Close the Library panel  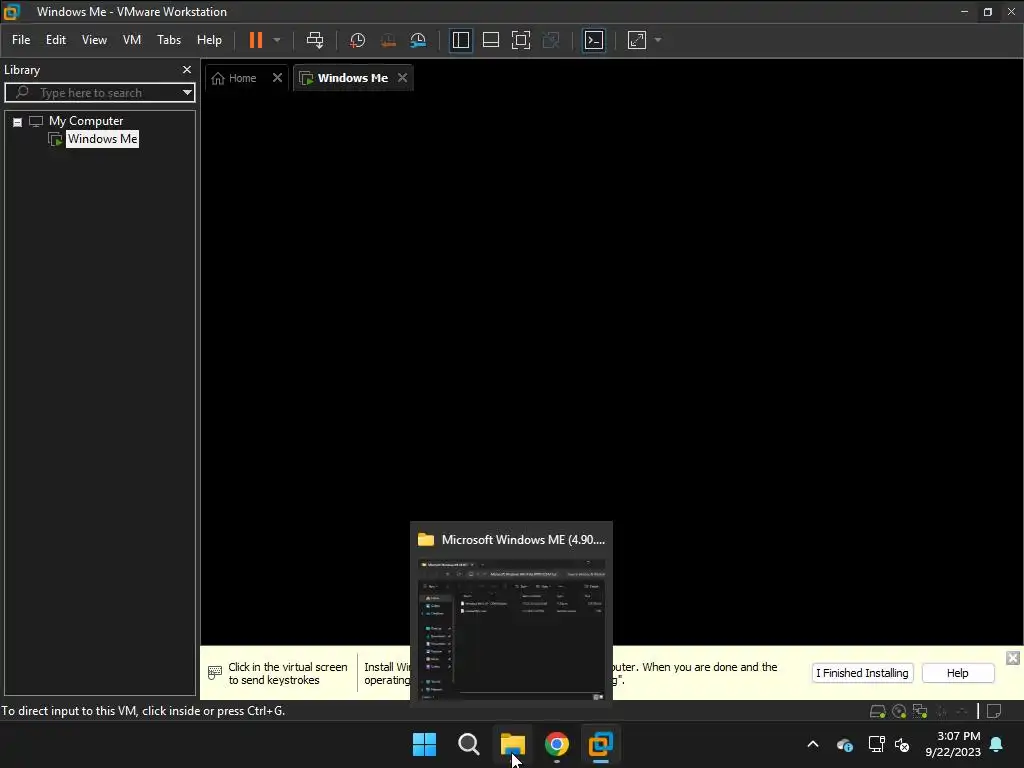(187, 69)
